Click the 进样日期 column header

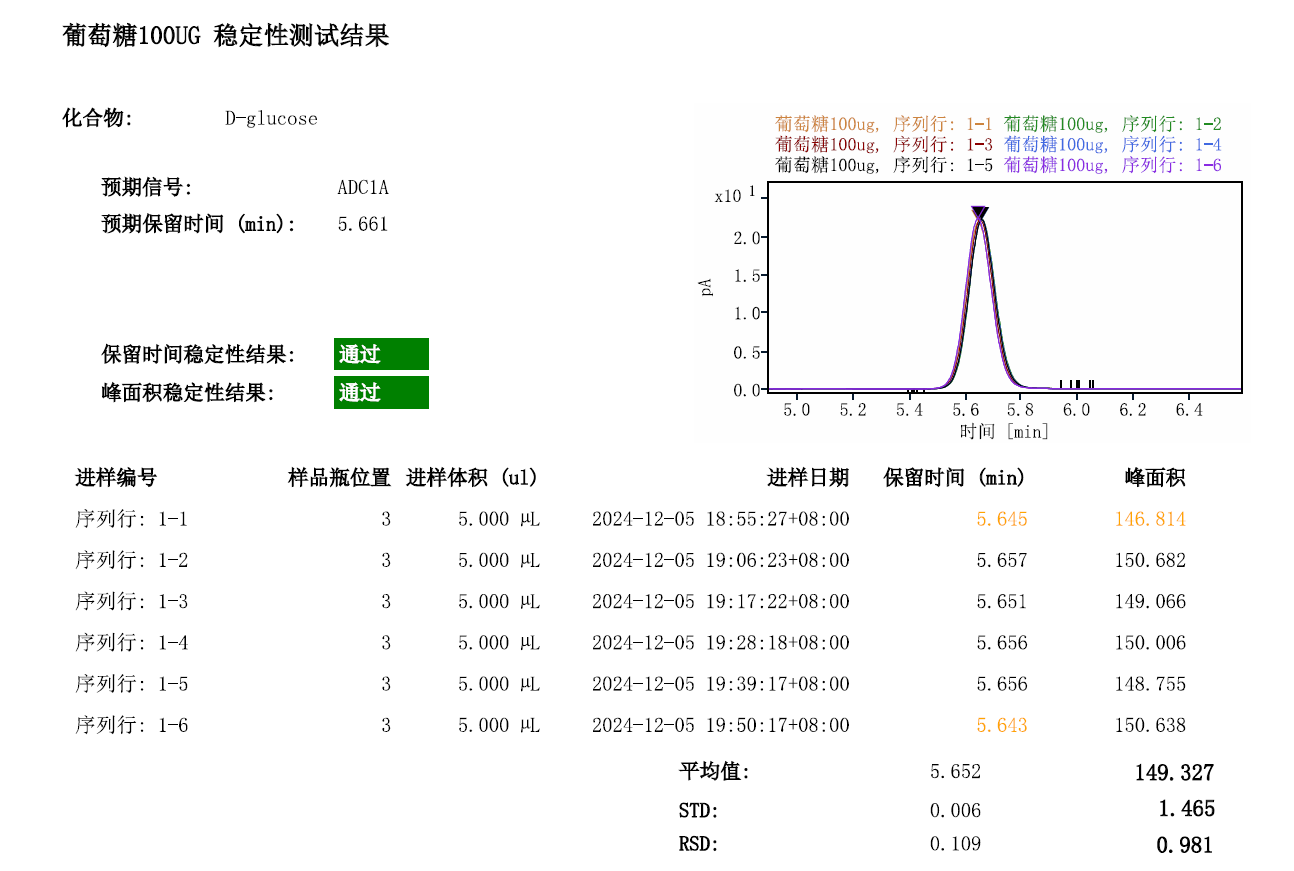(x=808, y=478)
